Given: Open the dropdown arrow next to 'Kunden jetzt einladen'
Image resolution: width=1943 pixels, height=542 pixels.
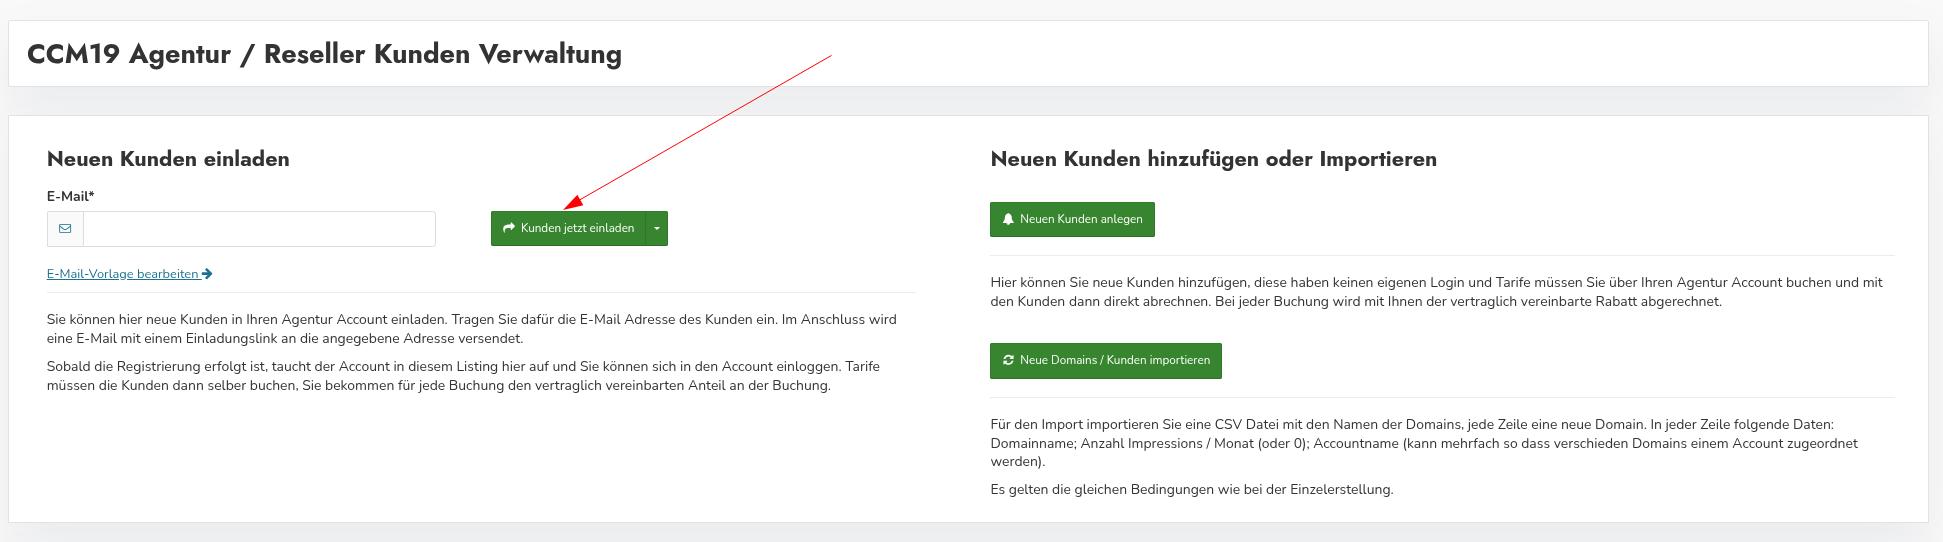Looking at the screenshot, I should [x=657, y=228].
